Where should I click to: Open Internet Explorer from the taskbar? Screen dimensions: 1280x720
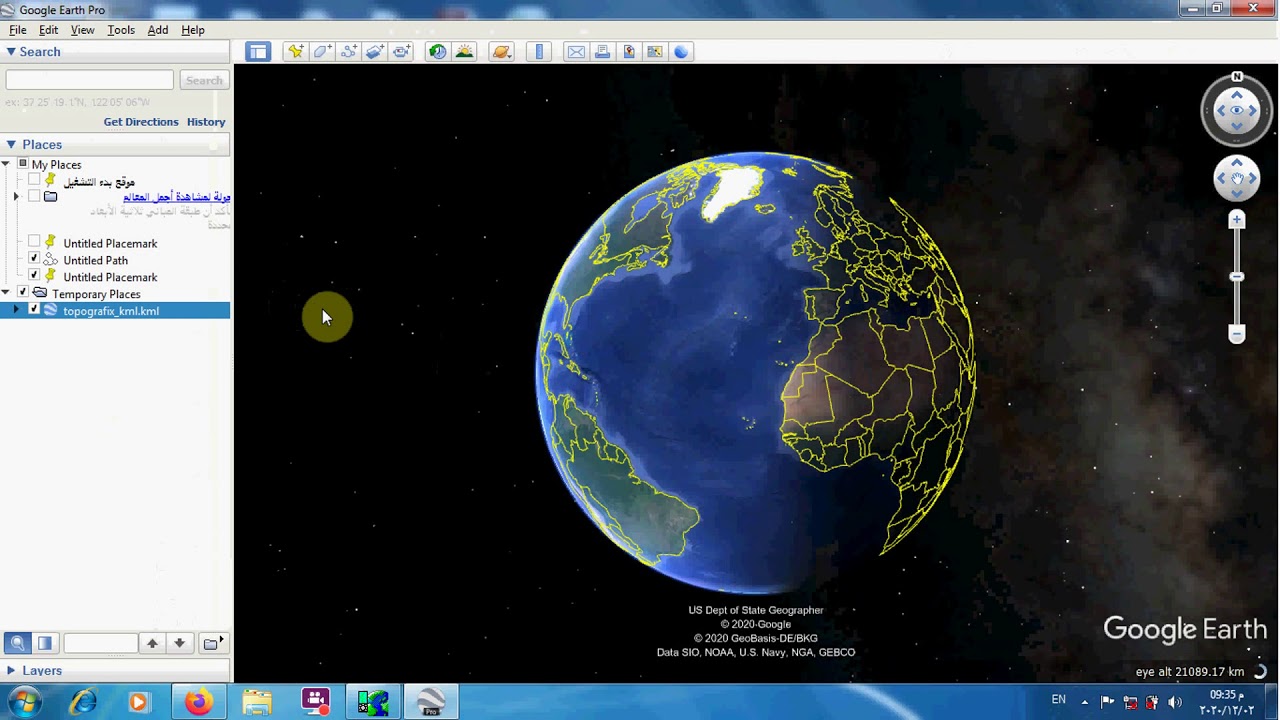tap(82, 702)
